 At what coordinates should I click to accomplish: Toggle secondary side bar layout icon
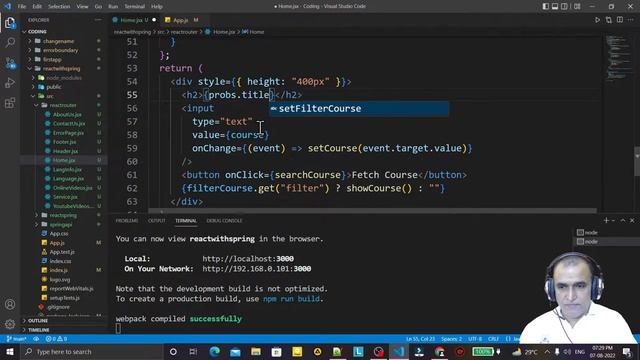click(x=564, y=7)
